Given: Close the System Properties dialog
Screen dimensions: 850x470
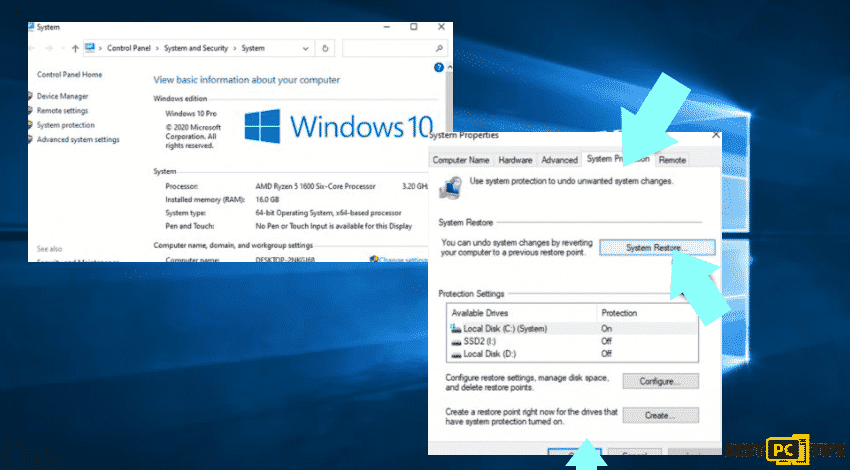Looking at the screenshot, I should point(716,135).
